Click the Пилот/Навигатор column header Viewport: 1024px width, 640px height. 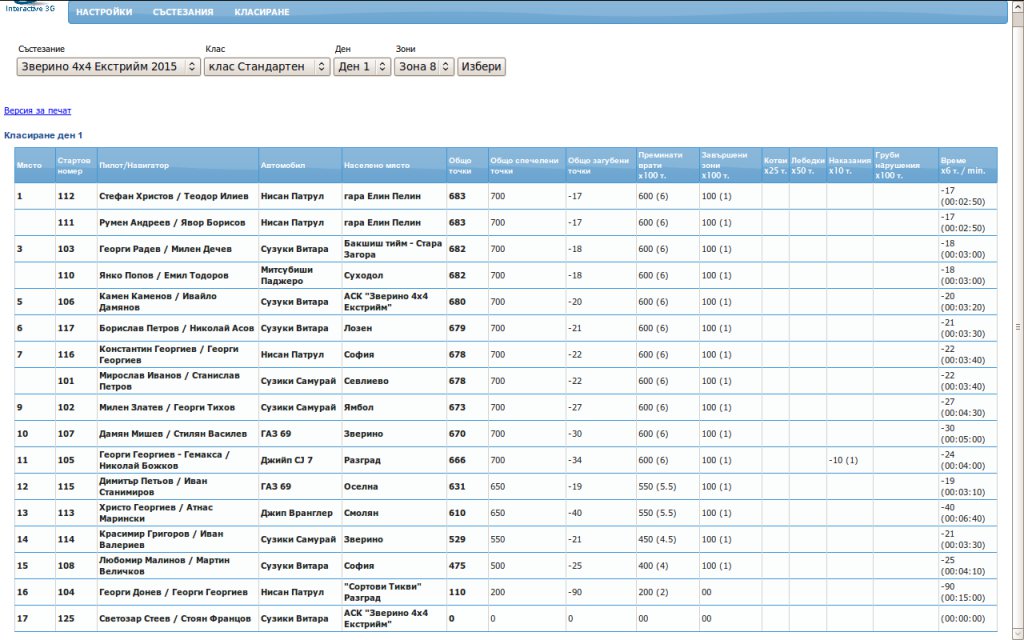tap(134, 165)
